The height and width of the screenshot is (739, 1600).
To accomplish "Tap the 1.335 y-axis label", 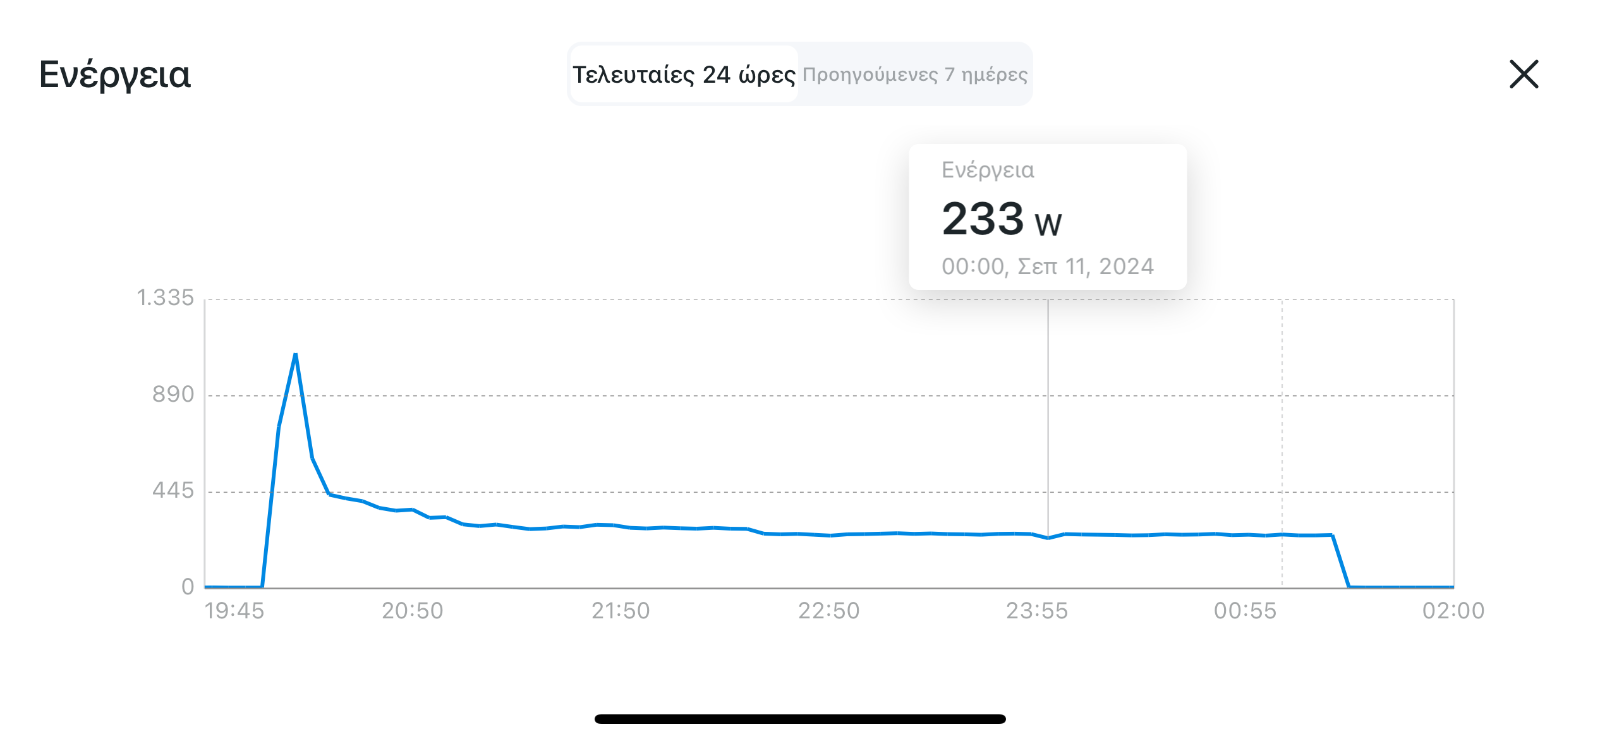I will (x=165, y=298).
